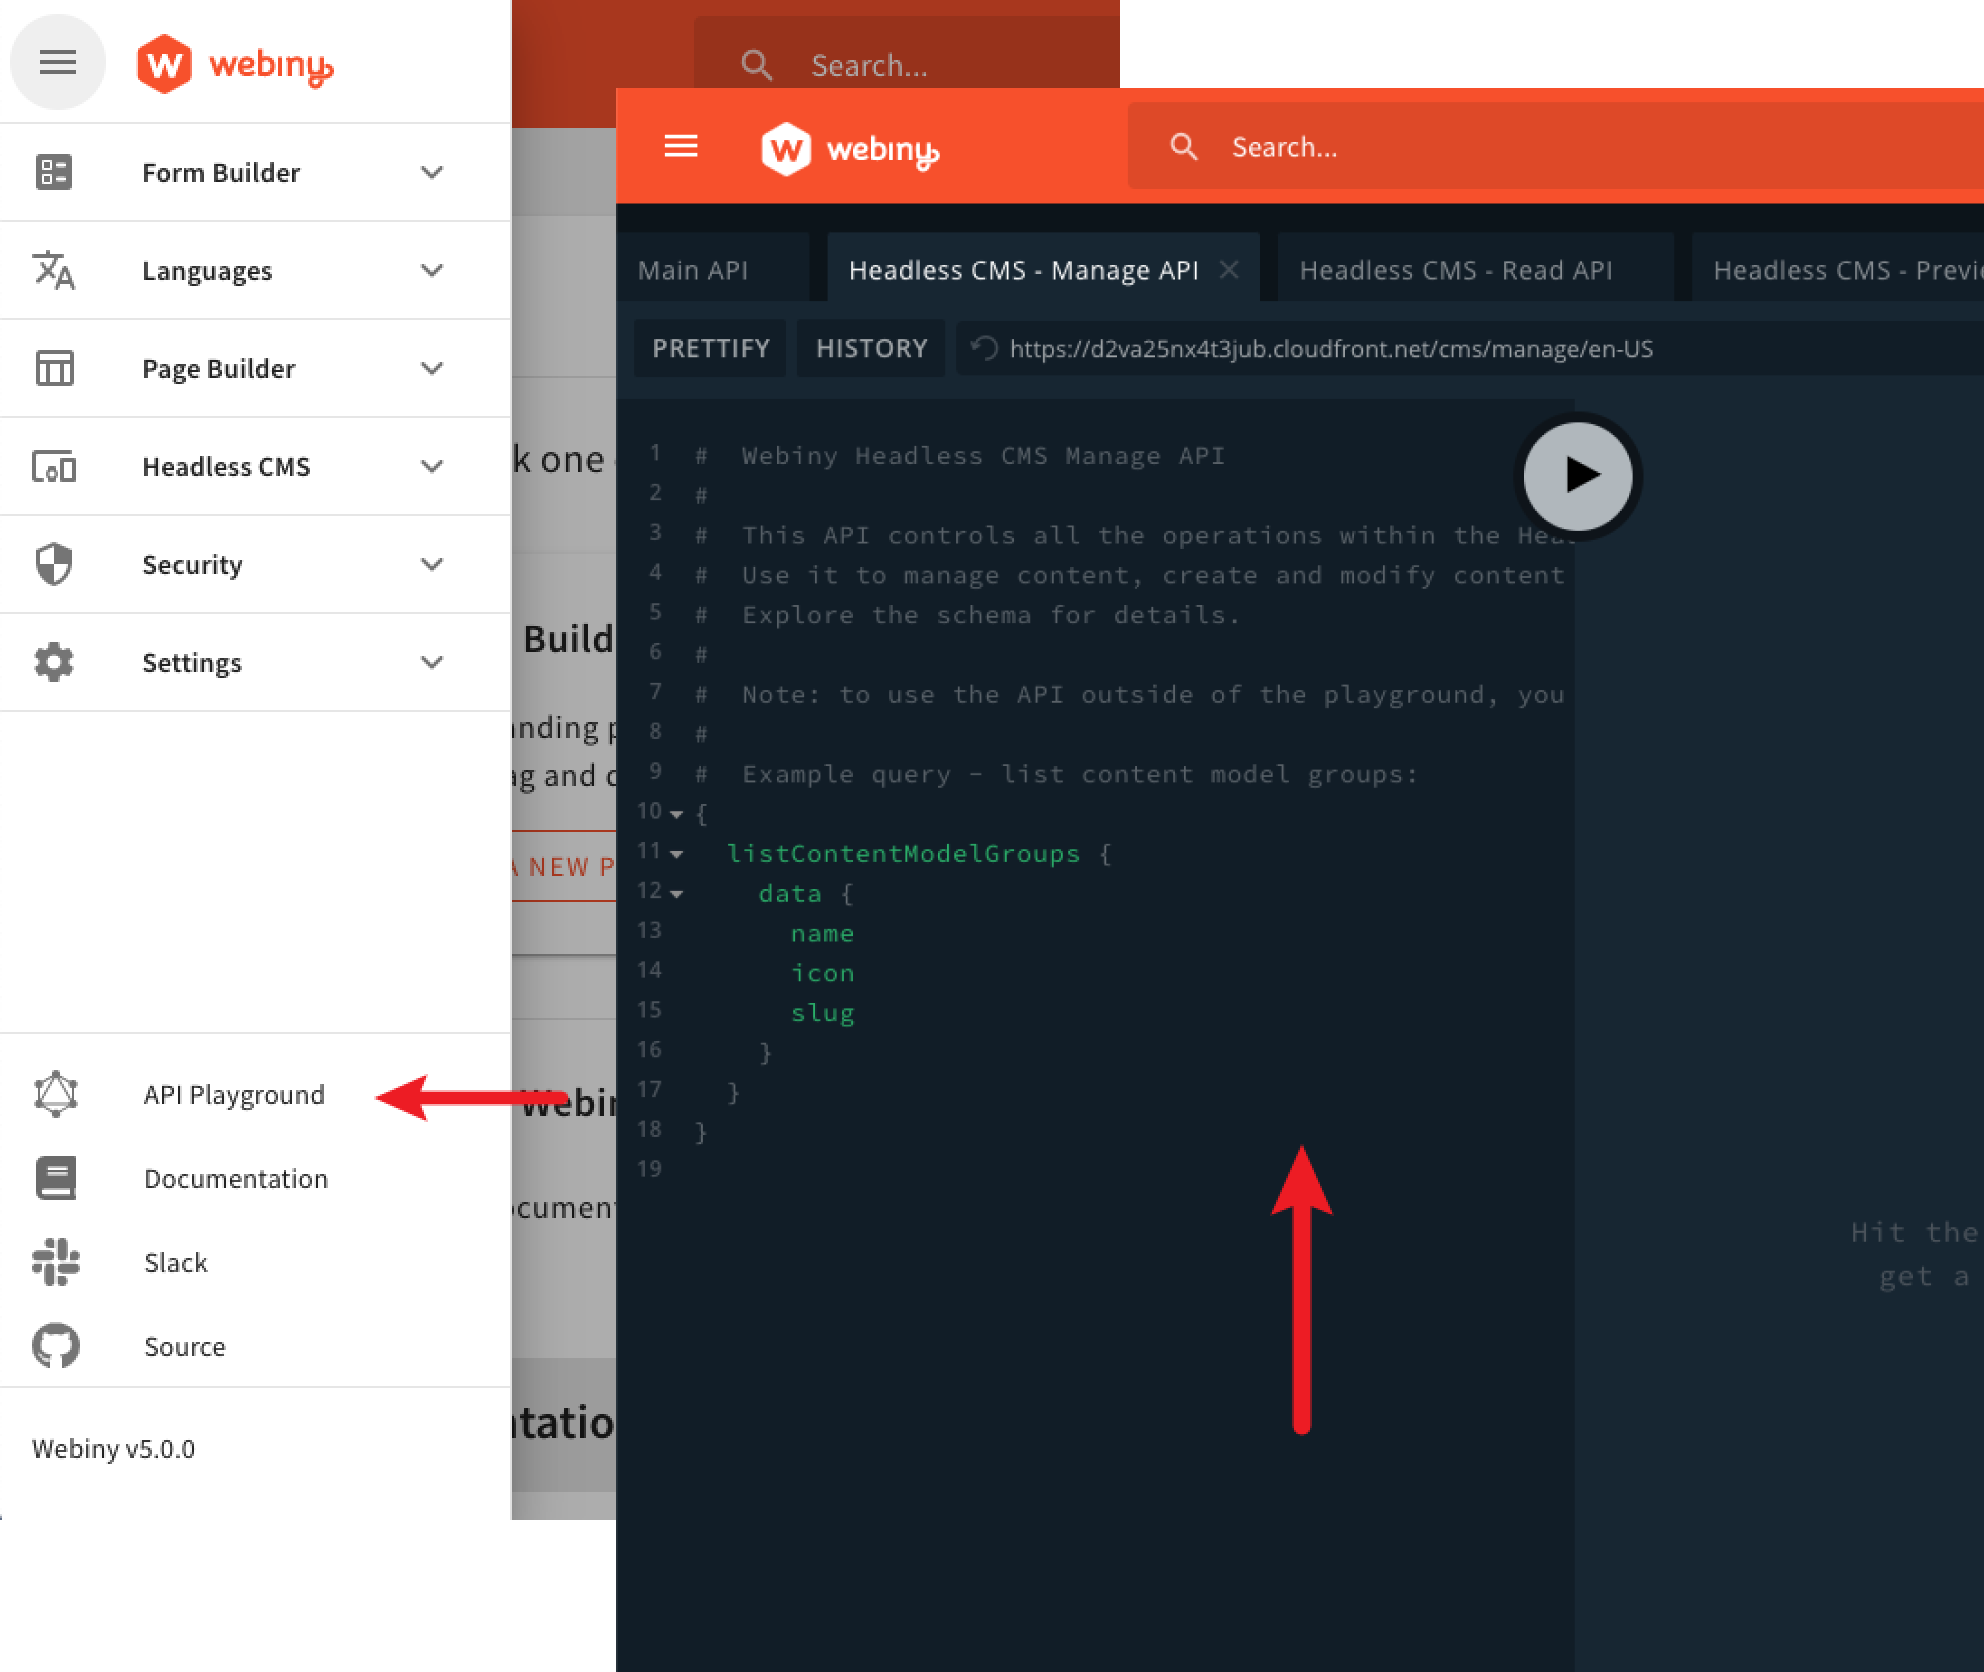Click the PRETTIFY button
Viewport: 1984px width, 1672px height.
pyautogui.click(x=710, y=348)
